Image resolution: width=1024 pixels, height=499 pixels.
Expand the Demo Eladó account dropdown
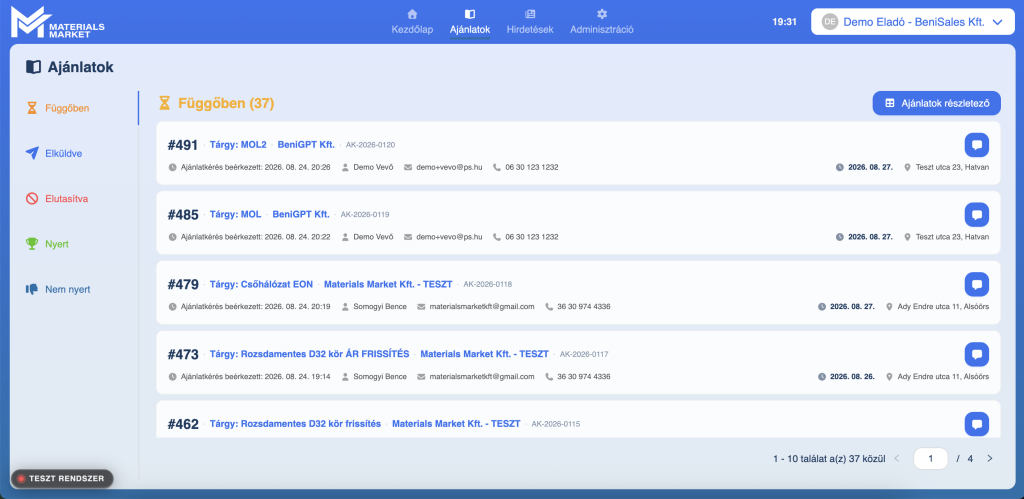pyautogui.click(x=913, y=22)
